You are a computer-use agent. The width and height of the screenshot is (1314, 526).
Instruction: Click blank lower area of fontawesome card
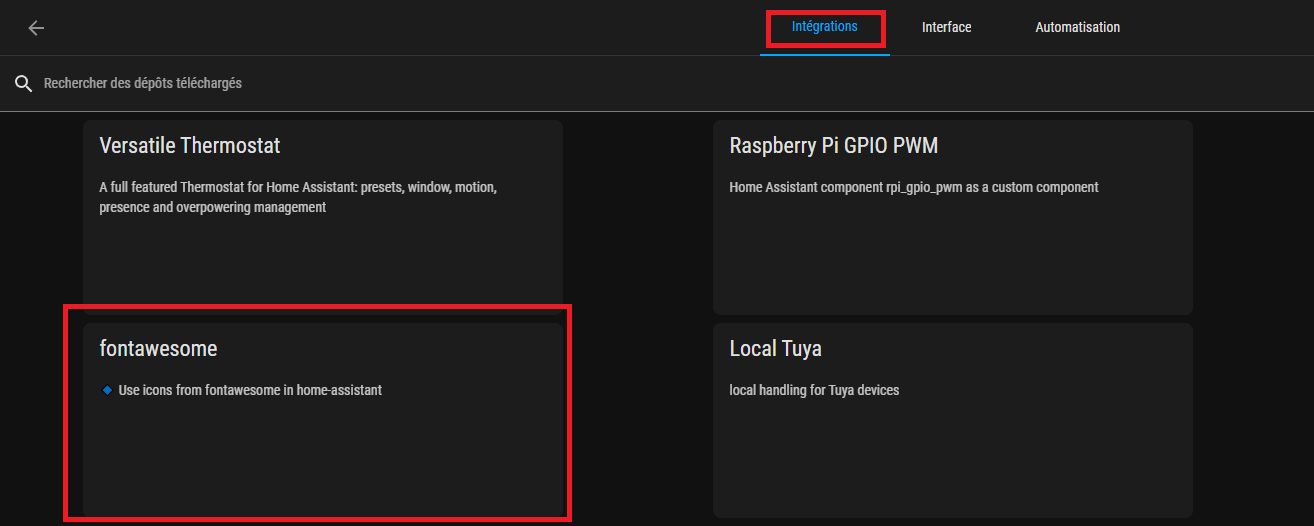pyautogui.click(x=322, y=460)
